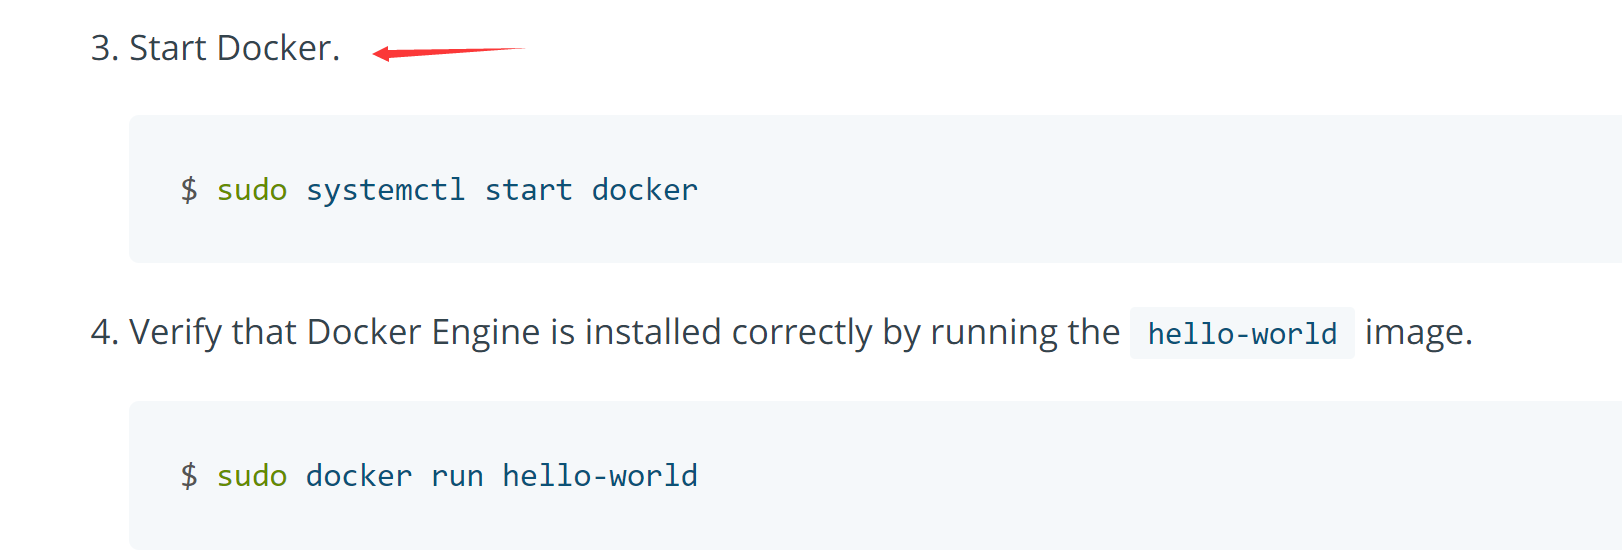Click the inline "hello-world" code label

click(x=1242, y=333)
